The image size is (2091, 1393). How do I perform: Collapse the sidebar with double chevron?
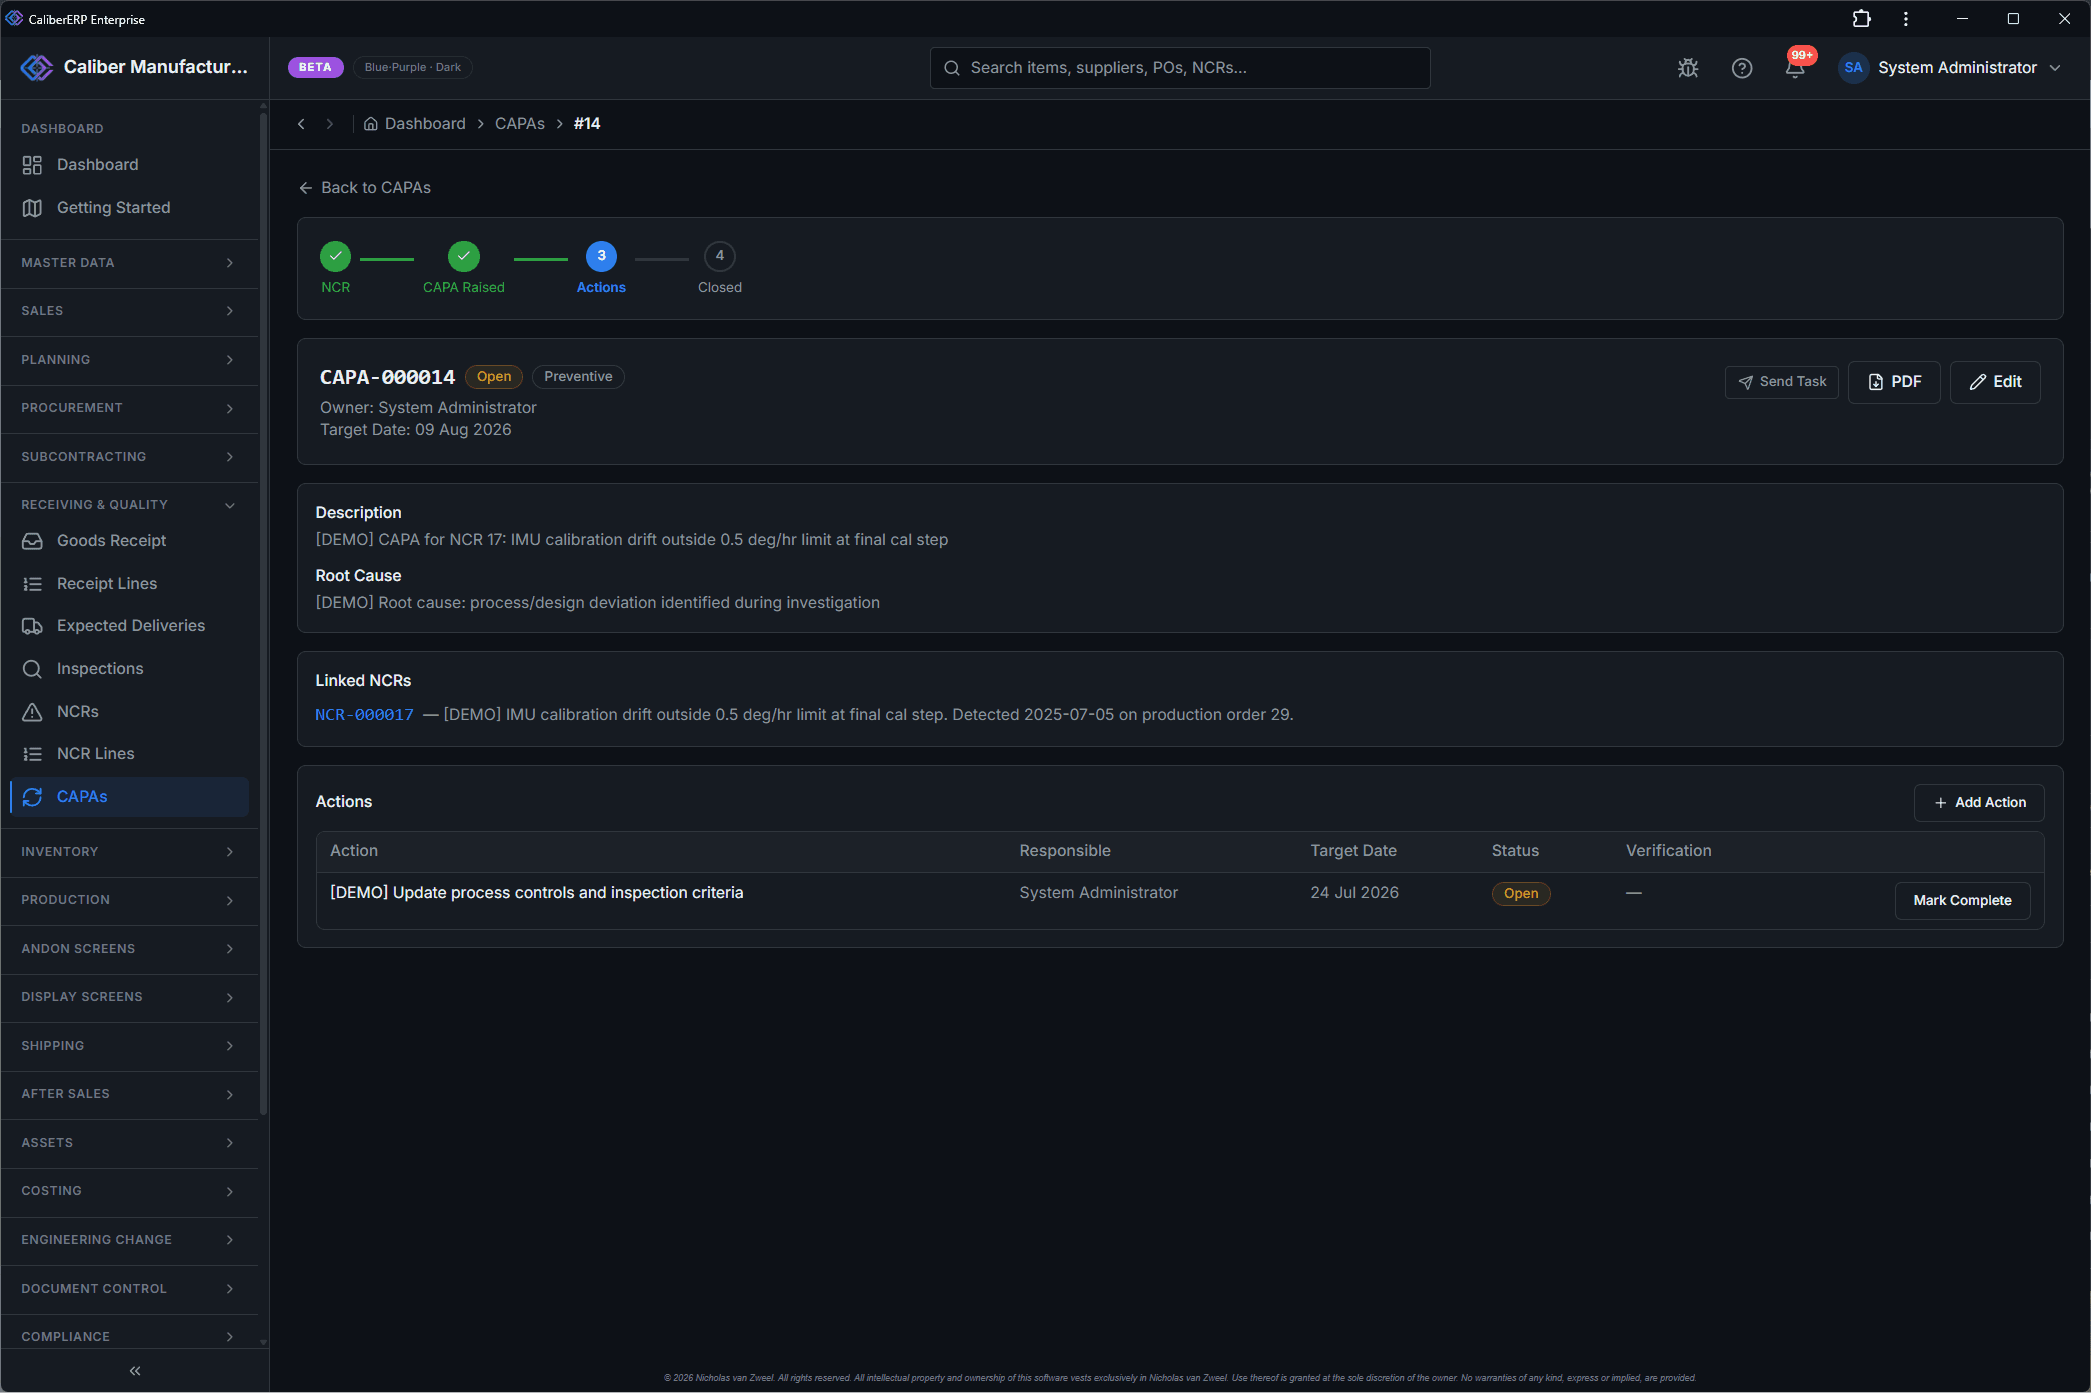[x=135, y=1370]
